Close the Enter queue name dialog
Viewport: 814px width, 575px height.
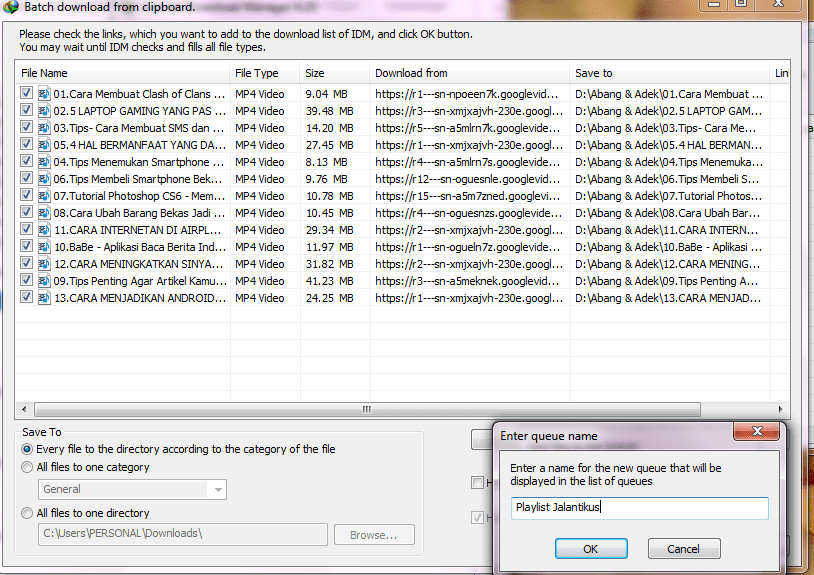click(x=756, y=431)
